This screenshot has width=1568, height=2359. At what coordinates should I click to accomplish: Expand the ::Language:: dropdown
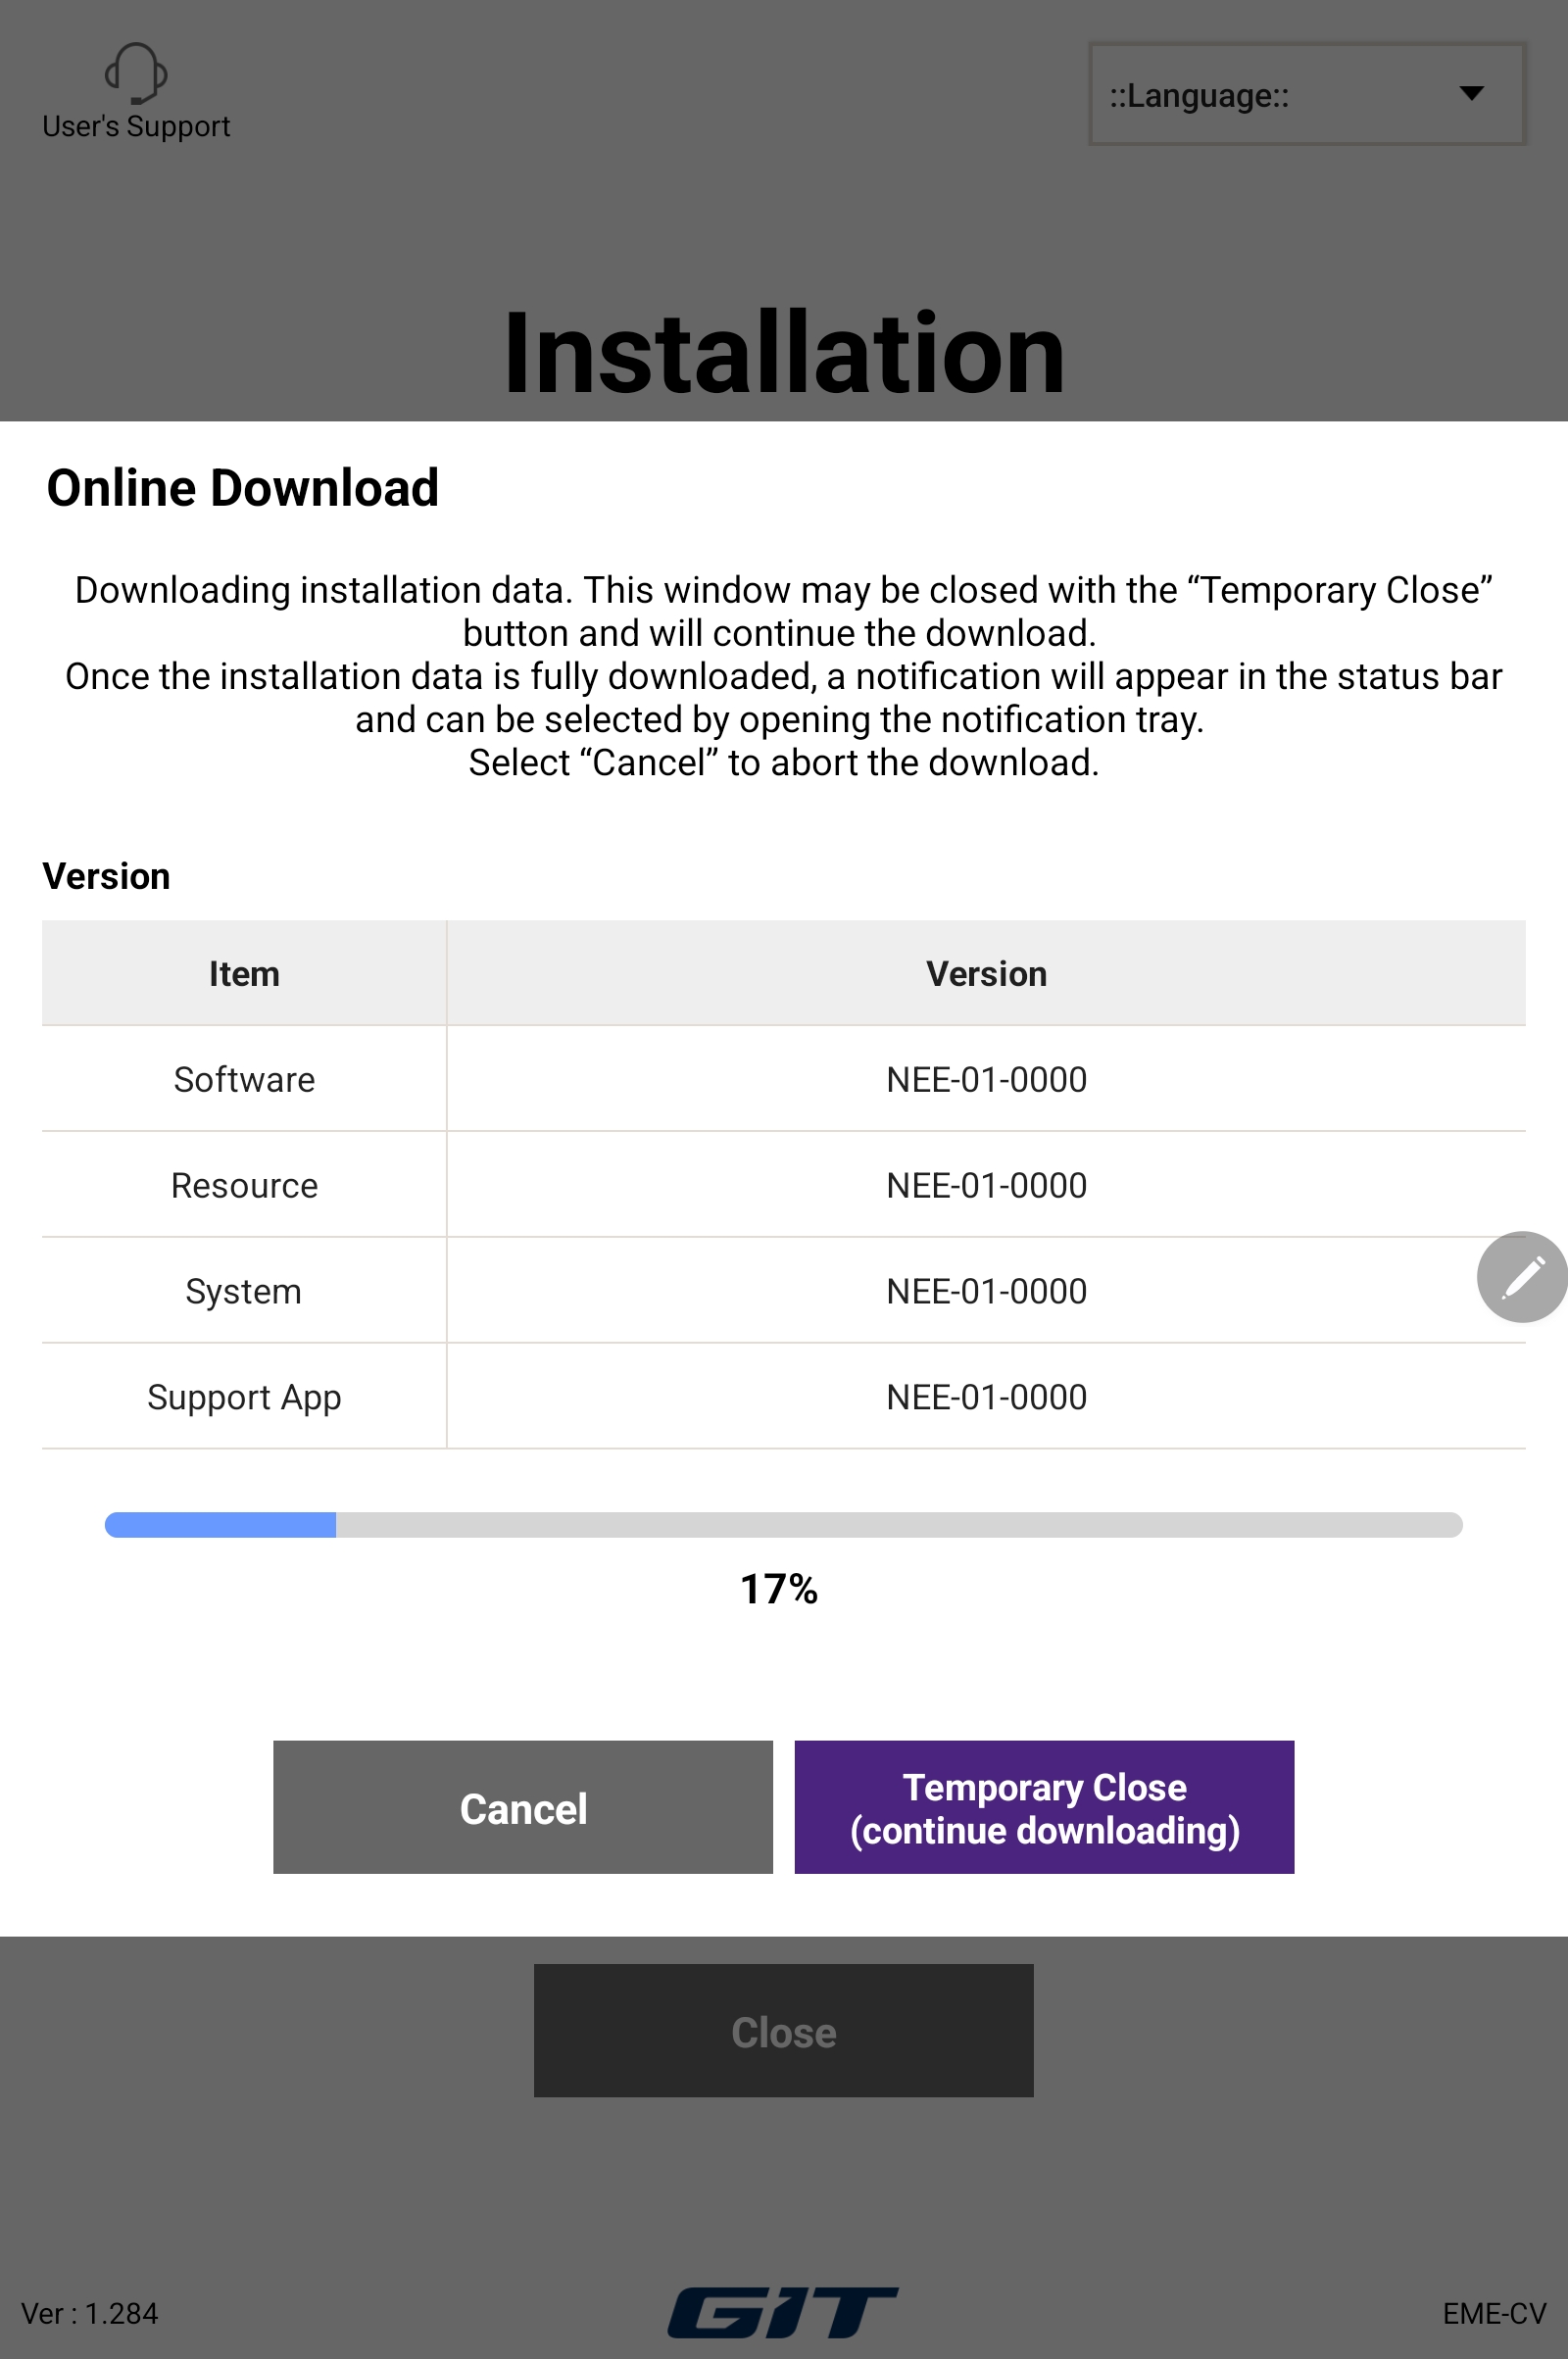(x=1306, y=94)
